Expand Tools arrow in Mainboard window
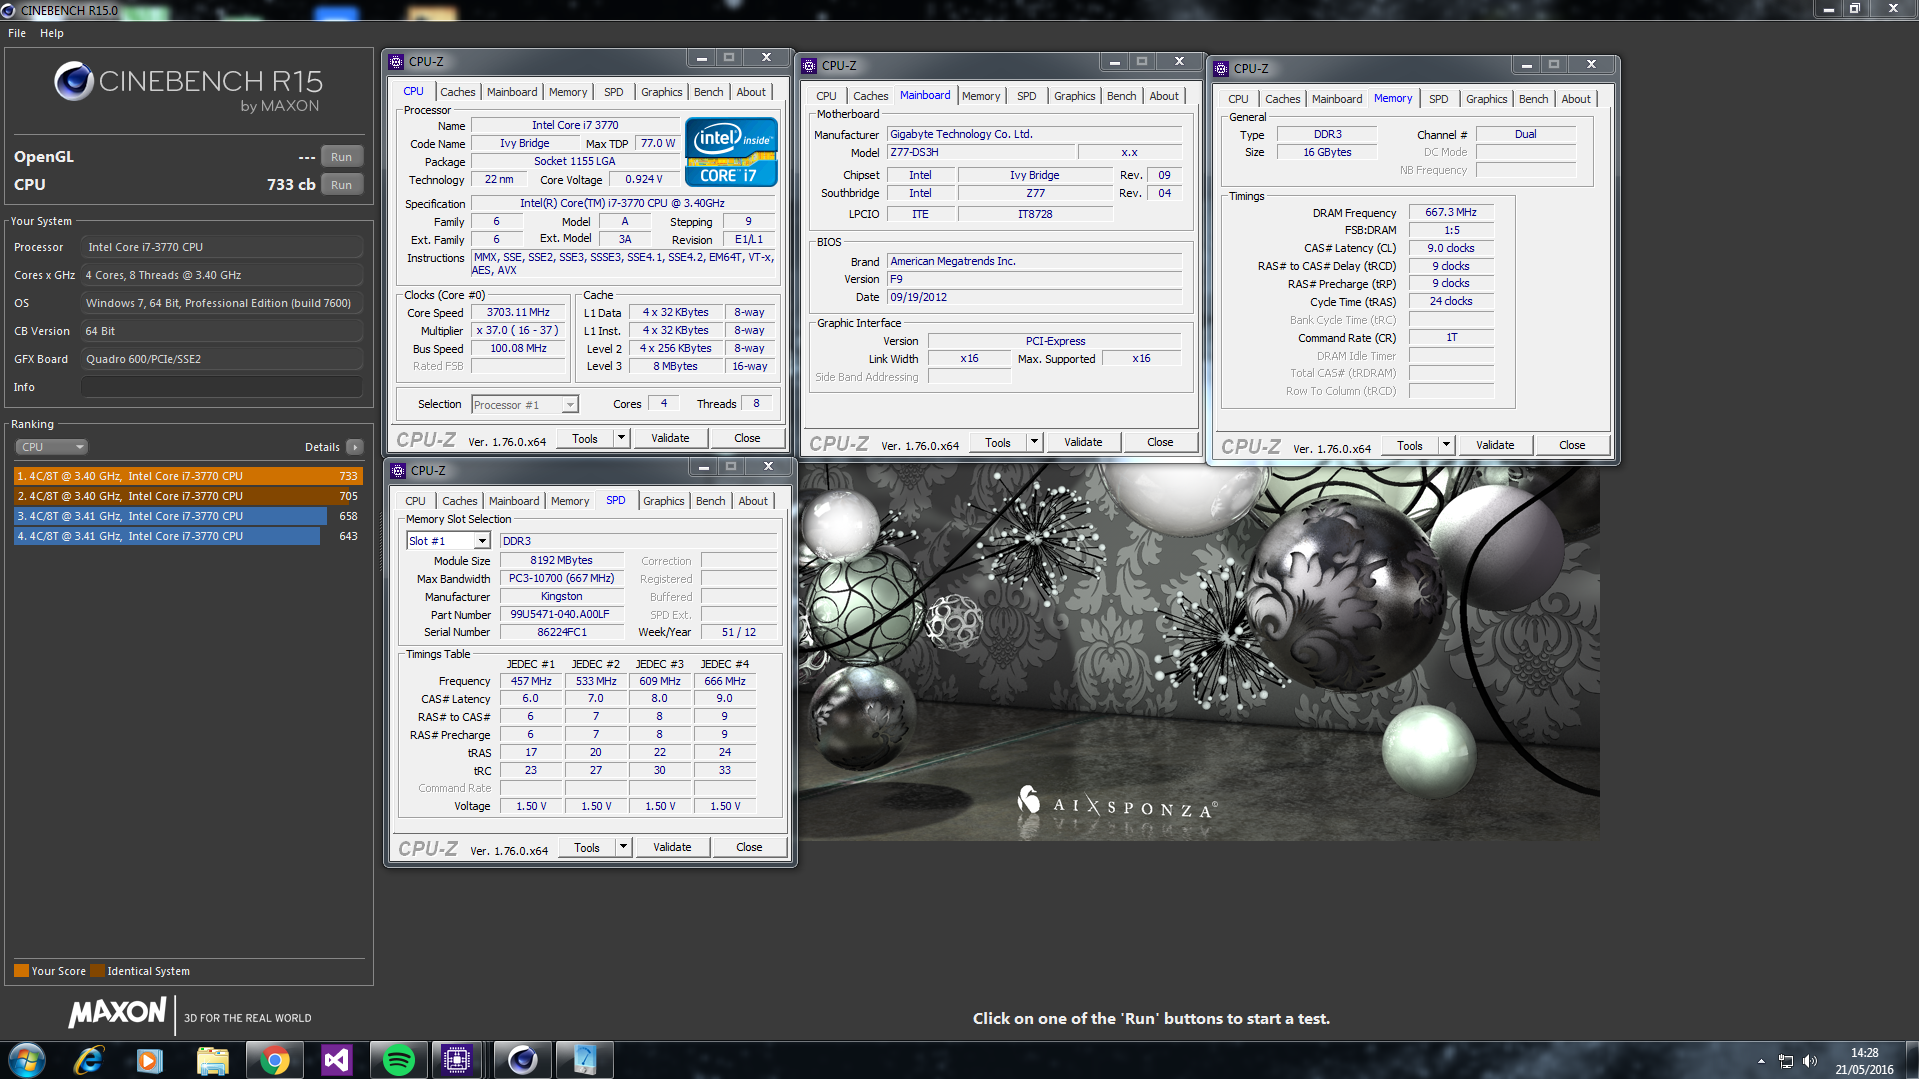The image size is (1919, 1079). (1034, 442)
